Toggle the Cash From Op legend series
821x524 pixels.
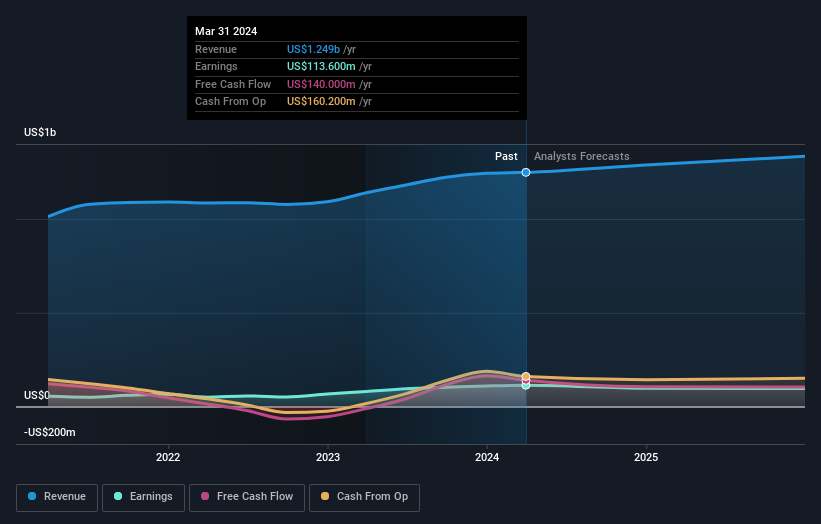(x=364, y=497)
